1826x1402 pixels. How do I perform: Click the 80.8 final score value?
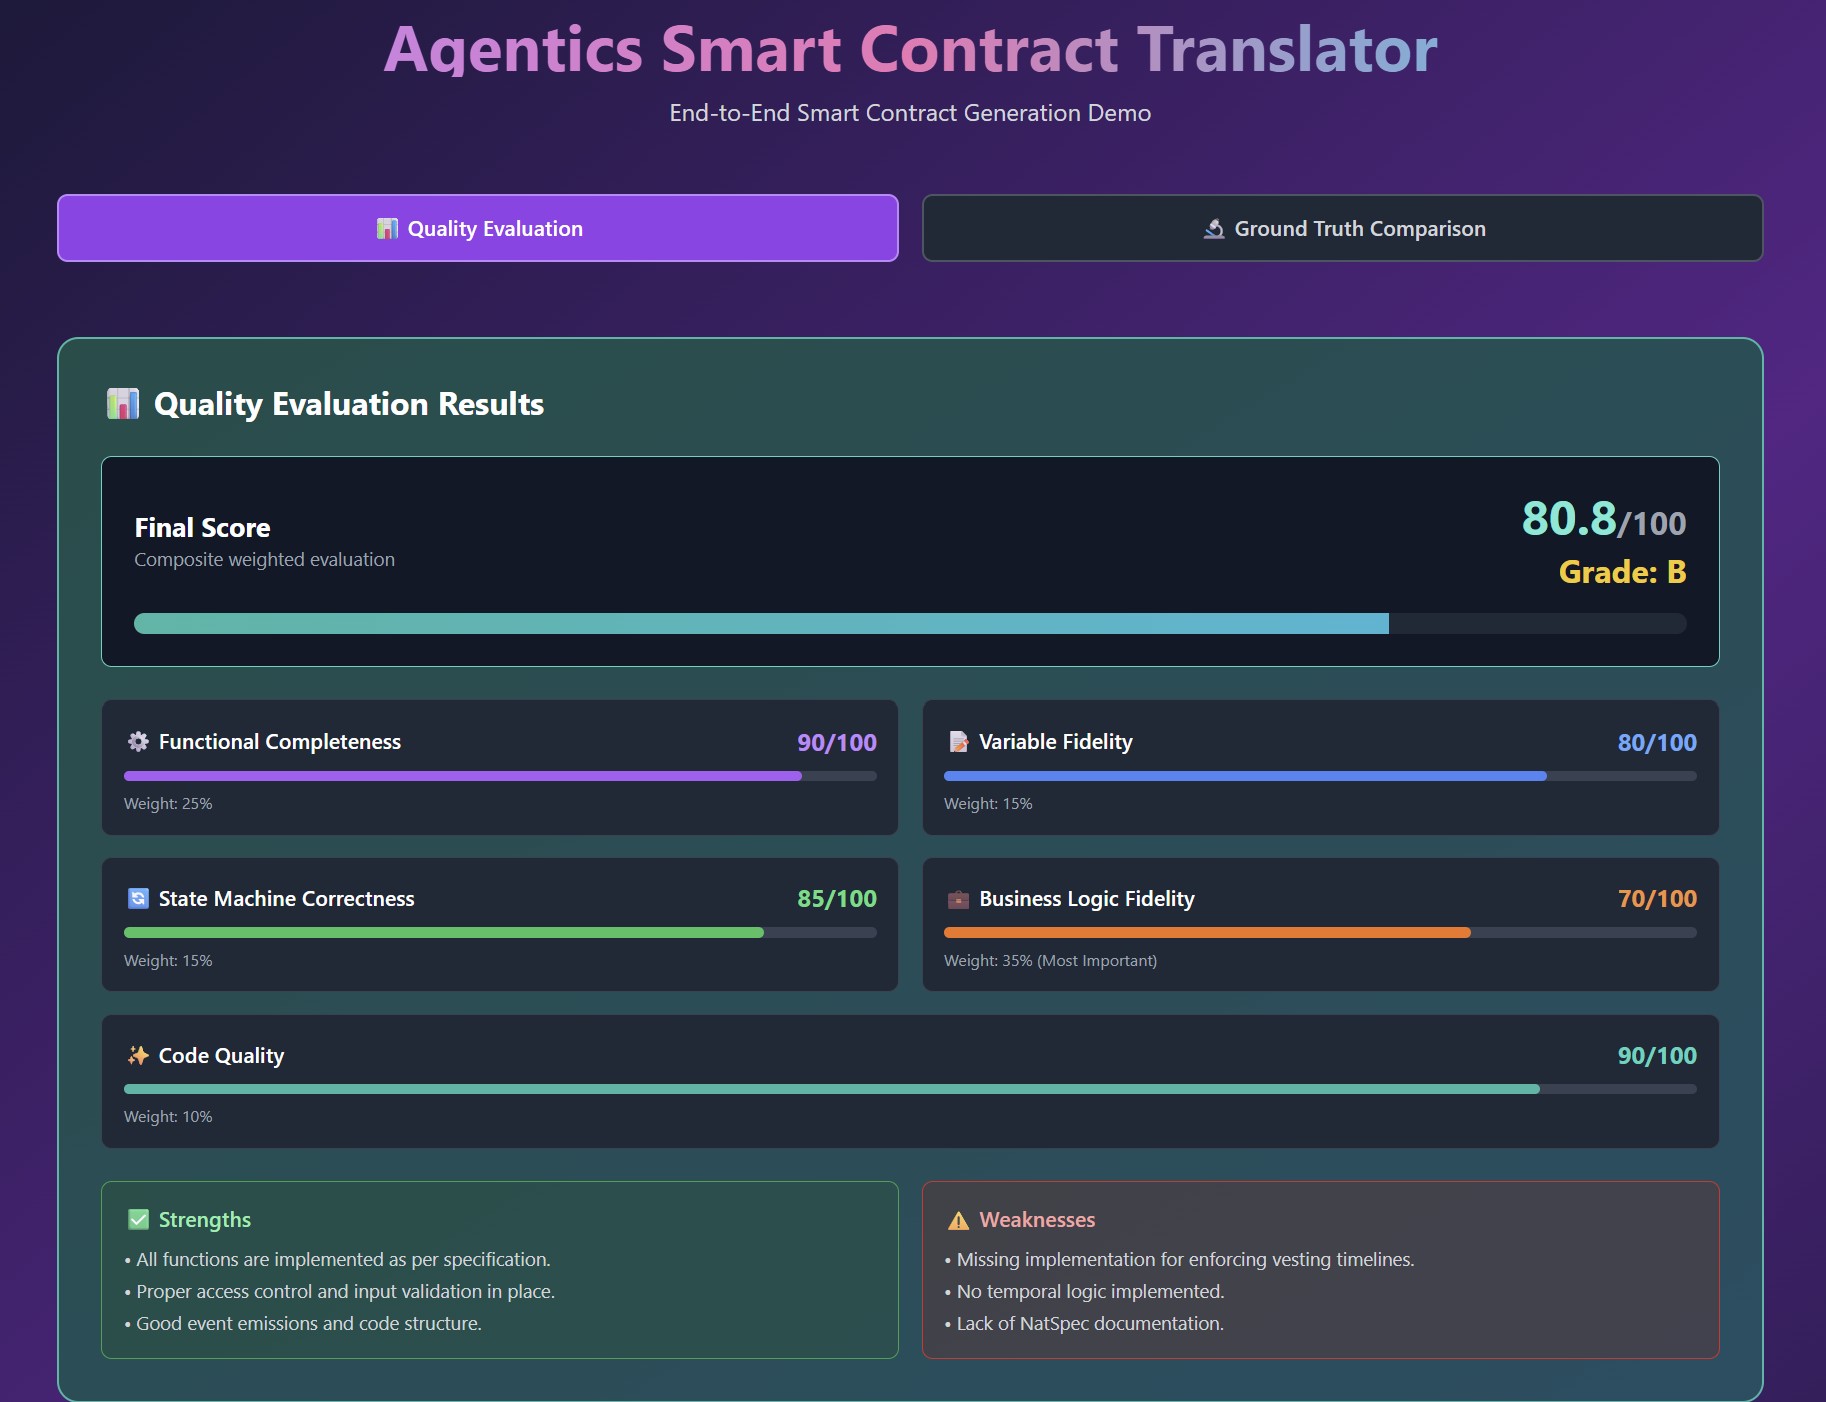pyautogui.click(x=1568, y=519)
